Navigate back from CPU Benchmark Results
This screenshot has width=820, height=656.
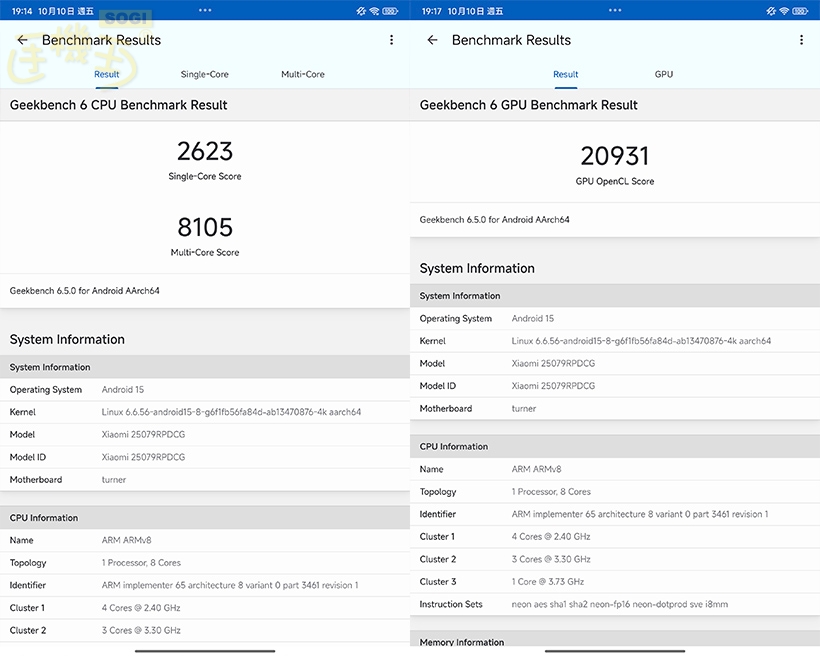click(x=22, y=40)
